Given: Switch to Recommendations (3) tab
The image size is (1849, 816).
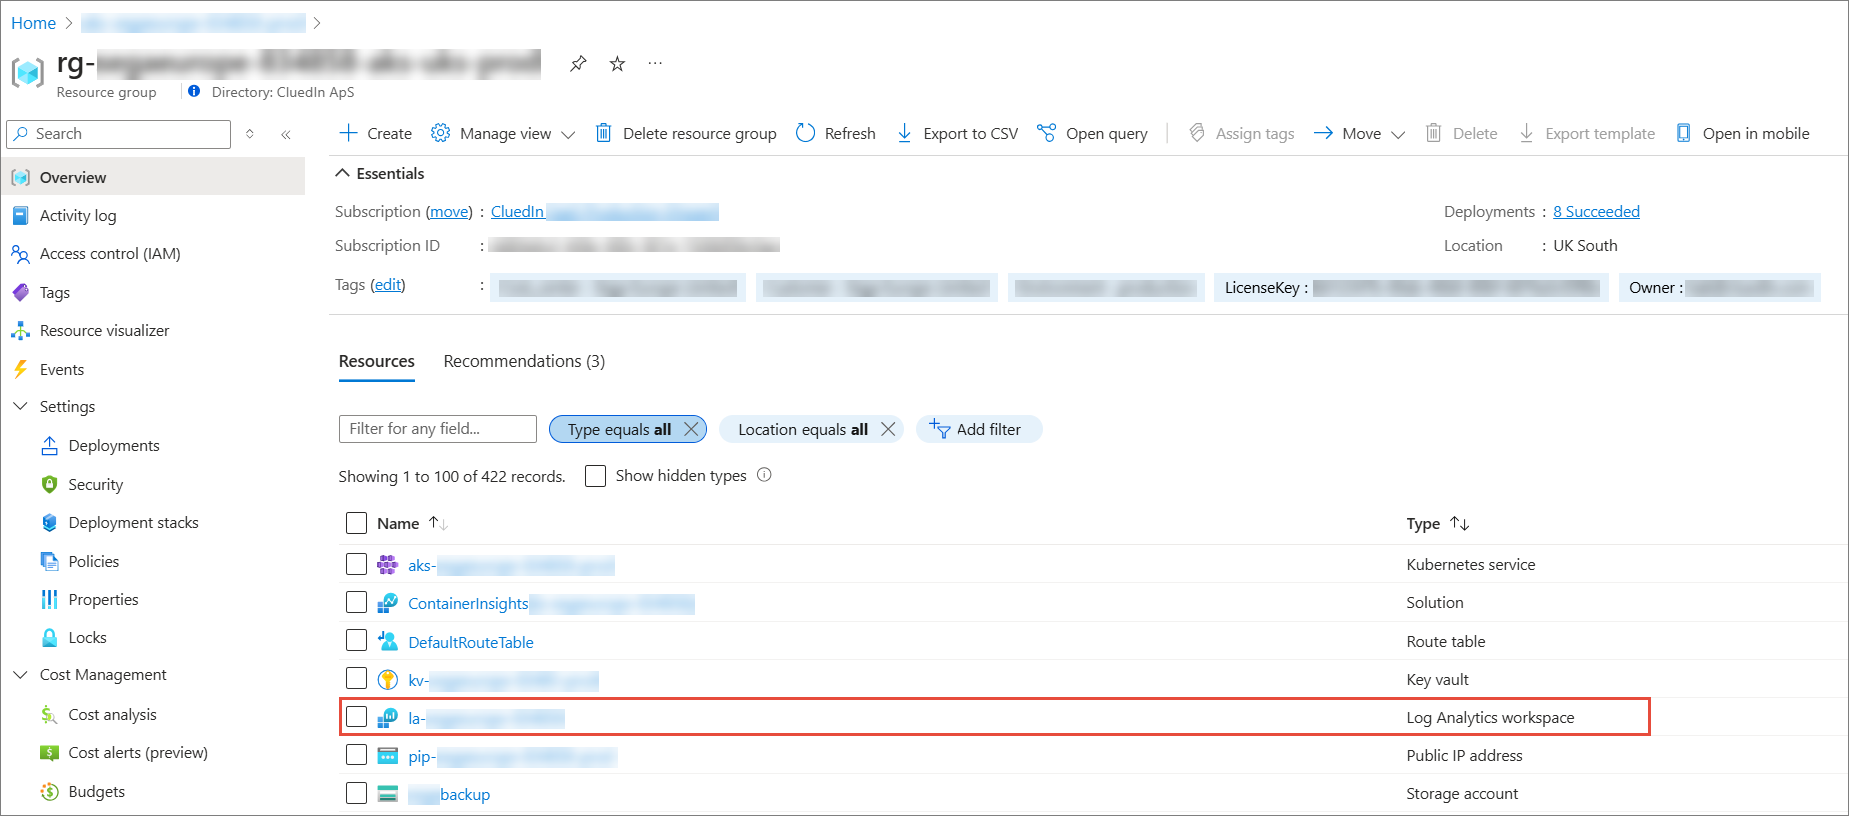Looking at the screenshot, I should (524, 361).
